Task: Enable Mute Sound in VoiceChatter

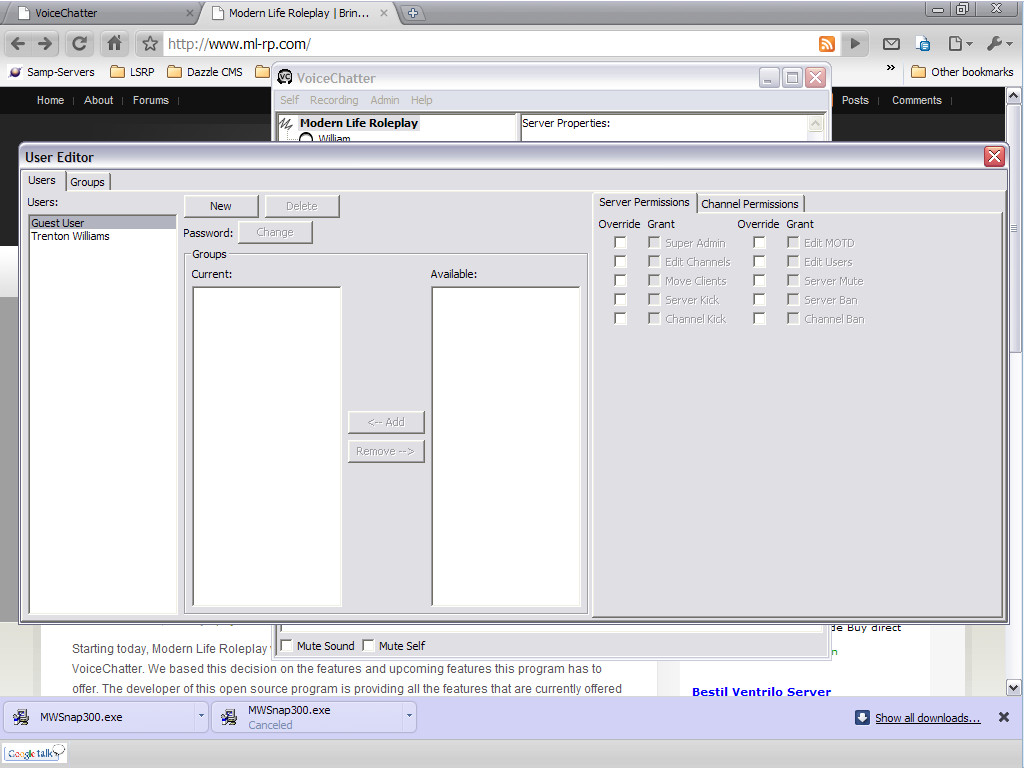Action: click(x=286, y=645)
